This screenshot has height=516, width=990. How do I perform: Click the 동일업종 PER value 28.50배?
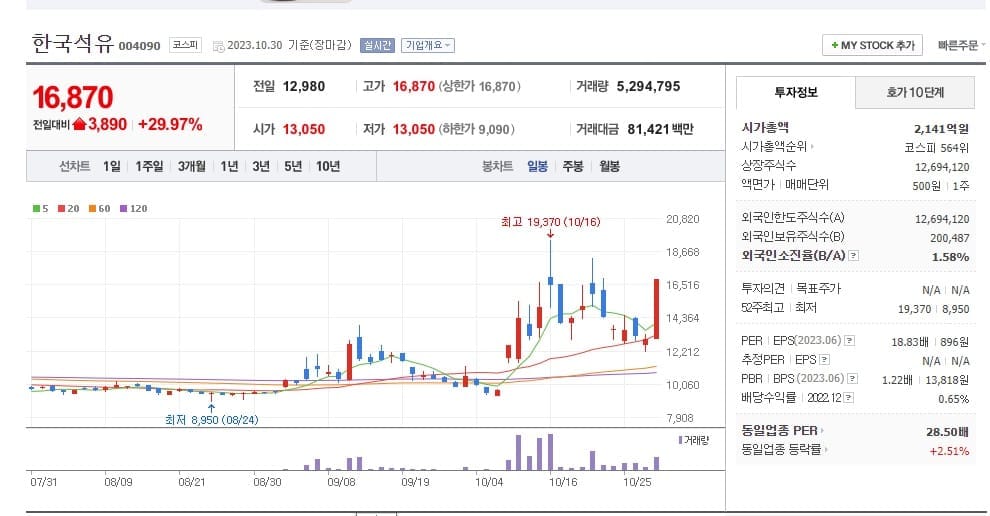tap(947, 432)
